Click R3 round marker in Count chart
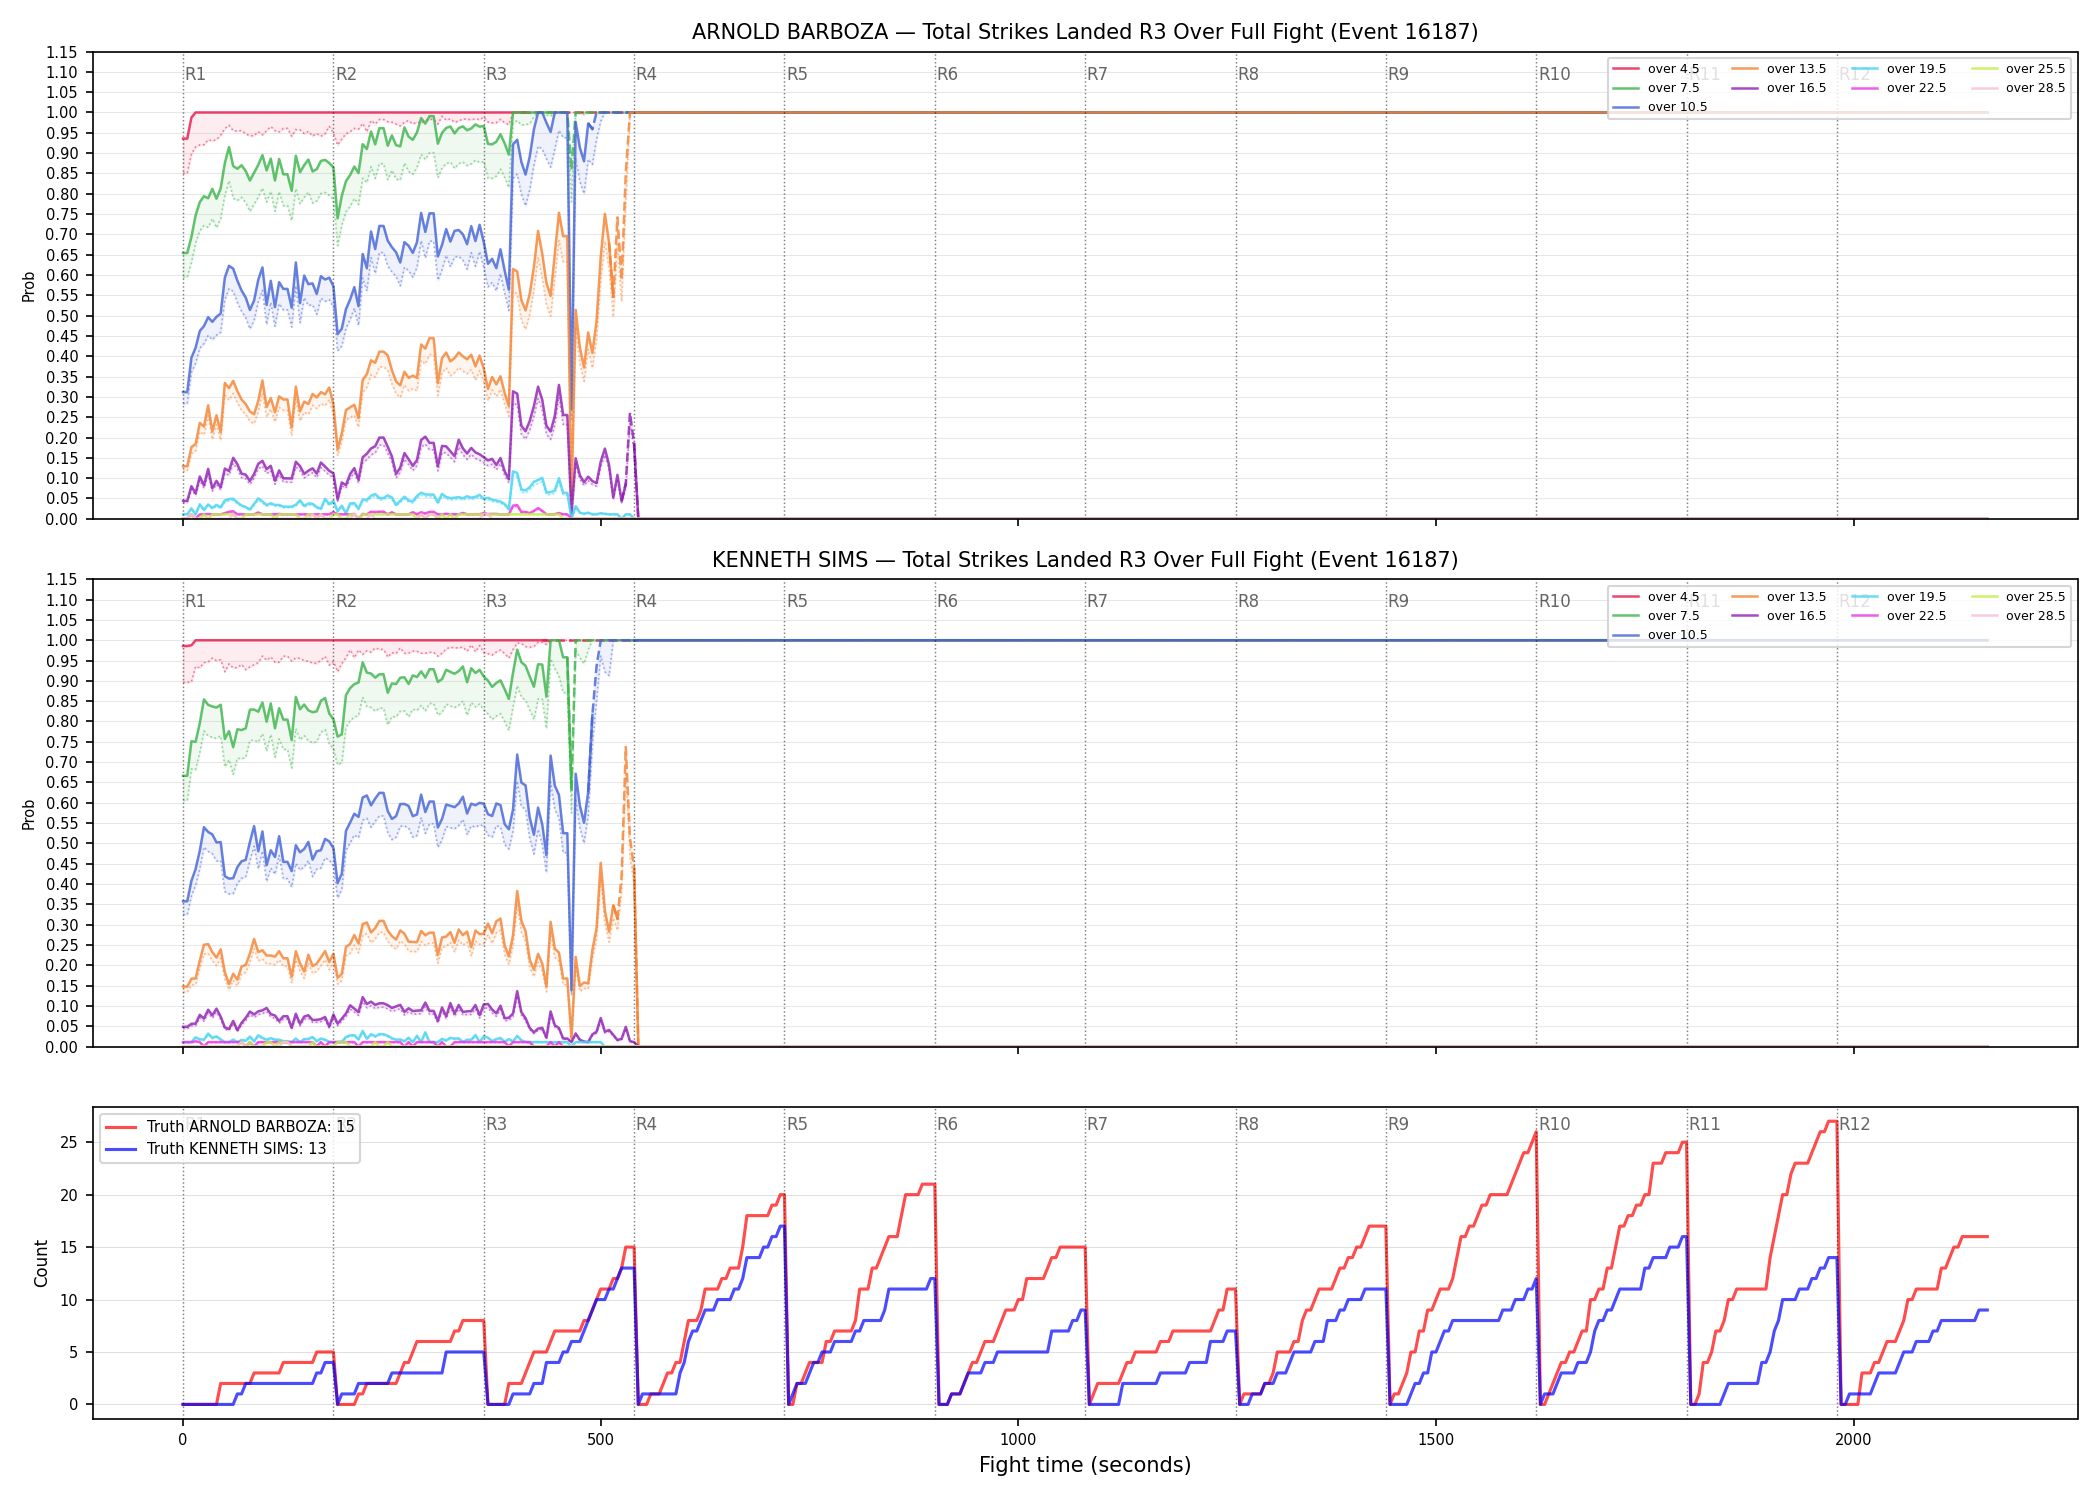This screenshot has height=1500, width=2100. click(x=496, y=1124)
